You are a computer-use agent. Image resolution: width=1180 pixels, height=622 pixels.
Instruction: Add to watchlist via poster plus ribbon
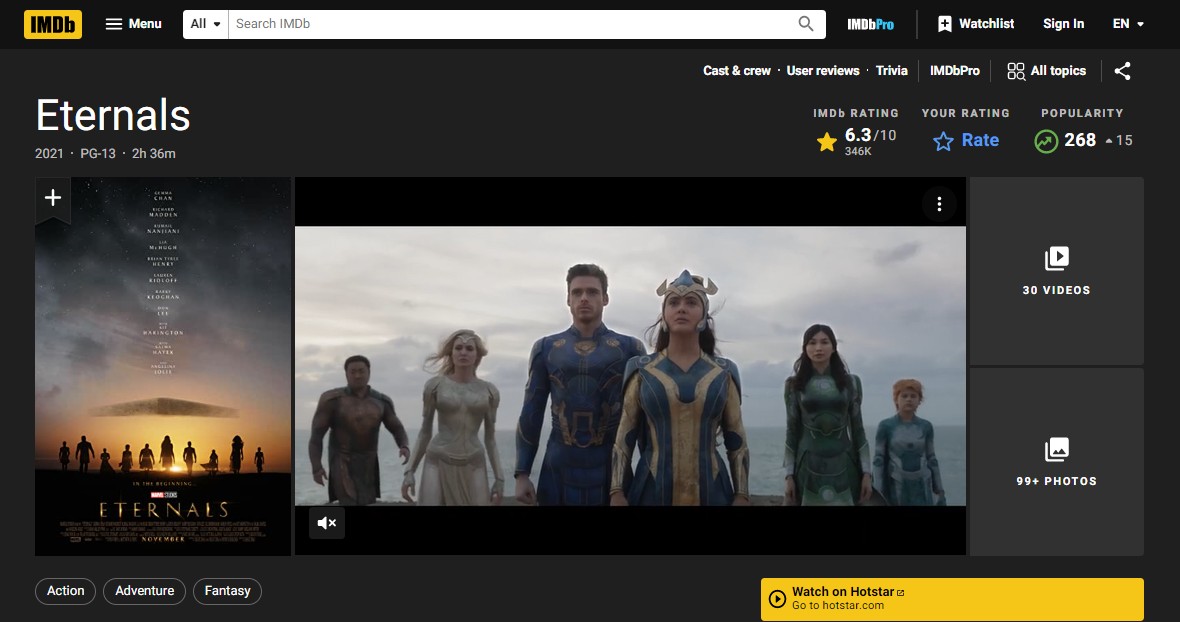[53, 199]
